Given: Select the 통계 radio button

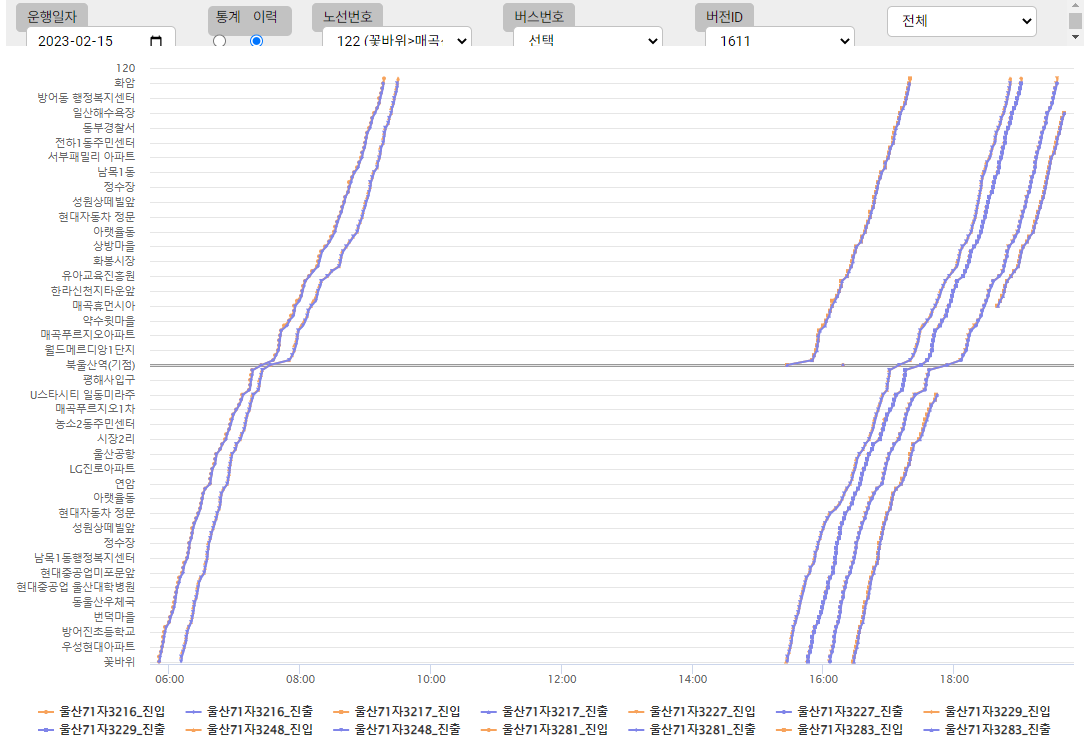Looking at the screenshot, I should click(x=219, y=41).
